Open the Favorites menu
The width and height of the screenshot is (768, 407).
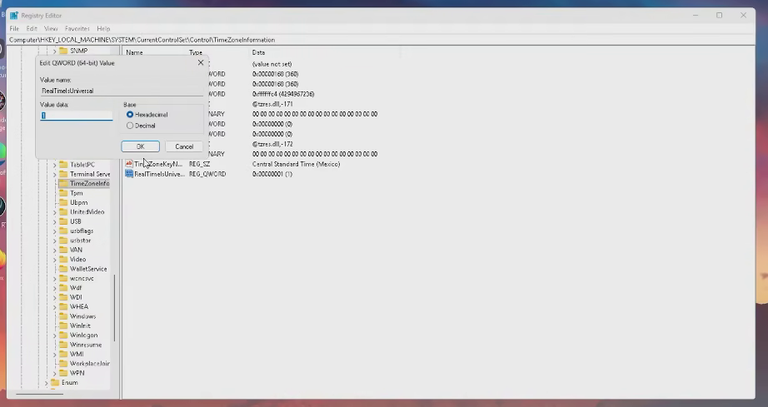pyautogui.click(x=77, y=29)
